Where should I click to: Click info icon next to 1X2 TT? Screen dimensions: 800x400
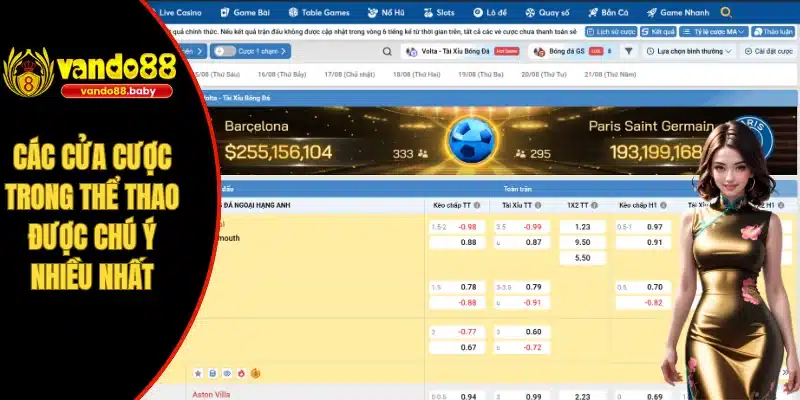pyautogui.click(x=594, y=205)
